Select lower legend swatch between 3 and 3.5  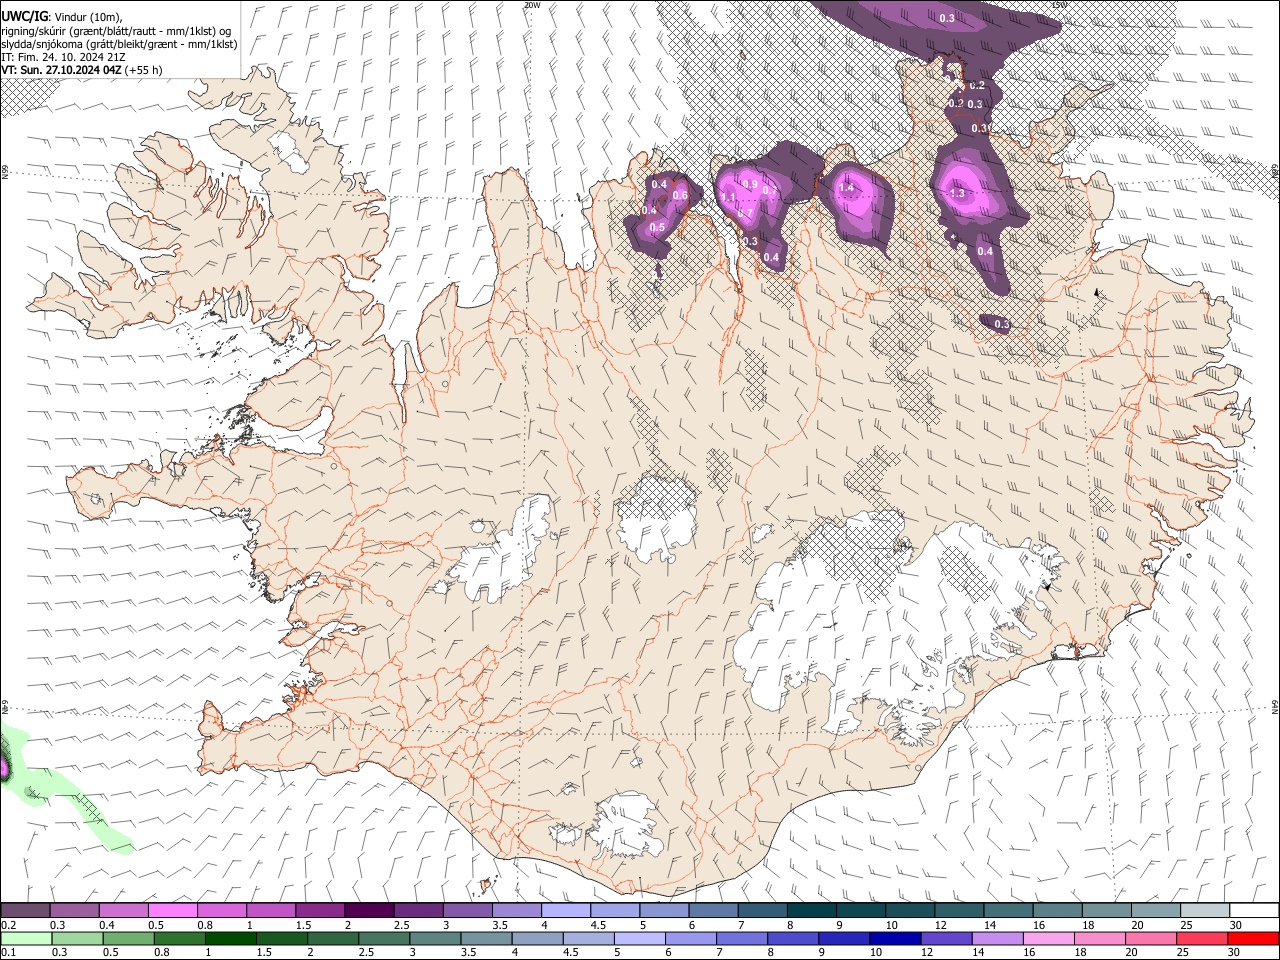pyautogui.click(x=436, y=938)
